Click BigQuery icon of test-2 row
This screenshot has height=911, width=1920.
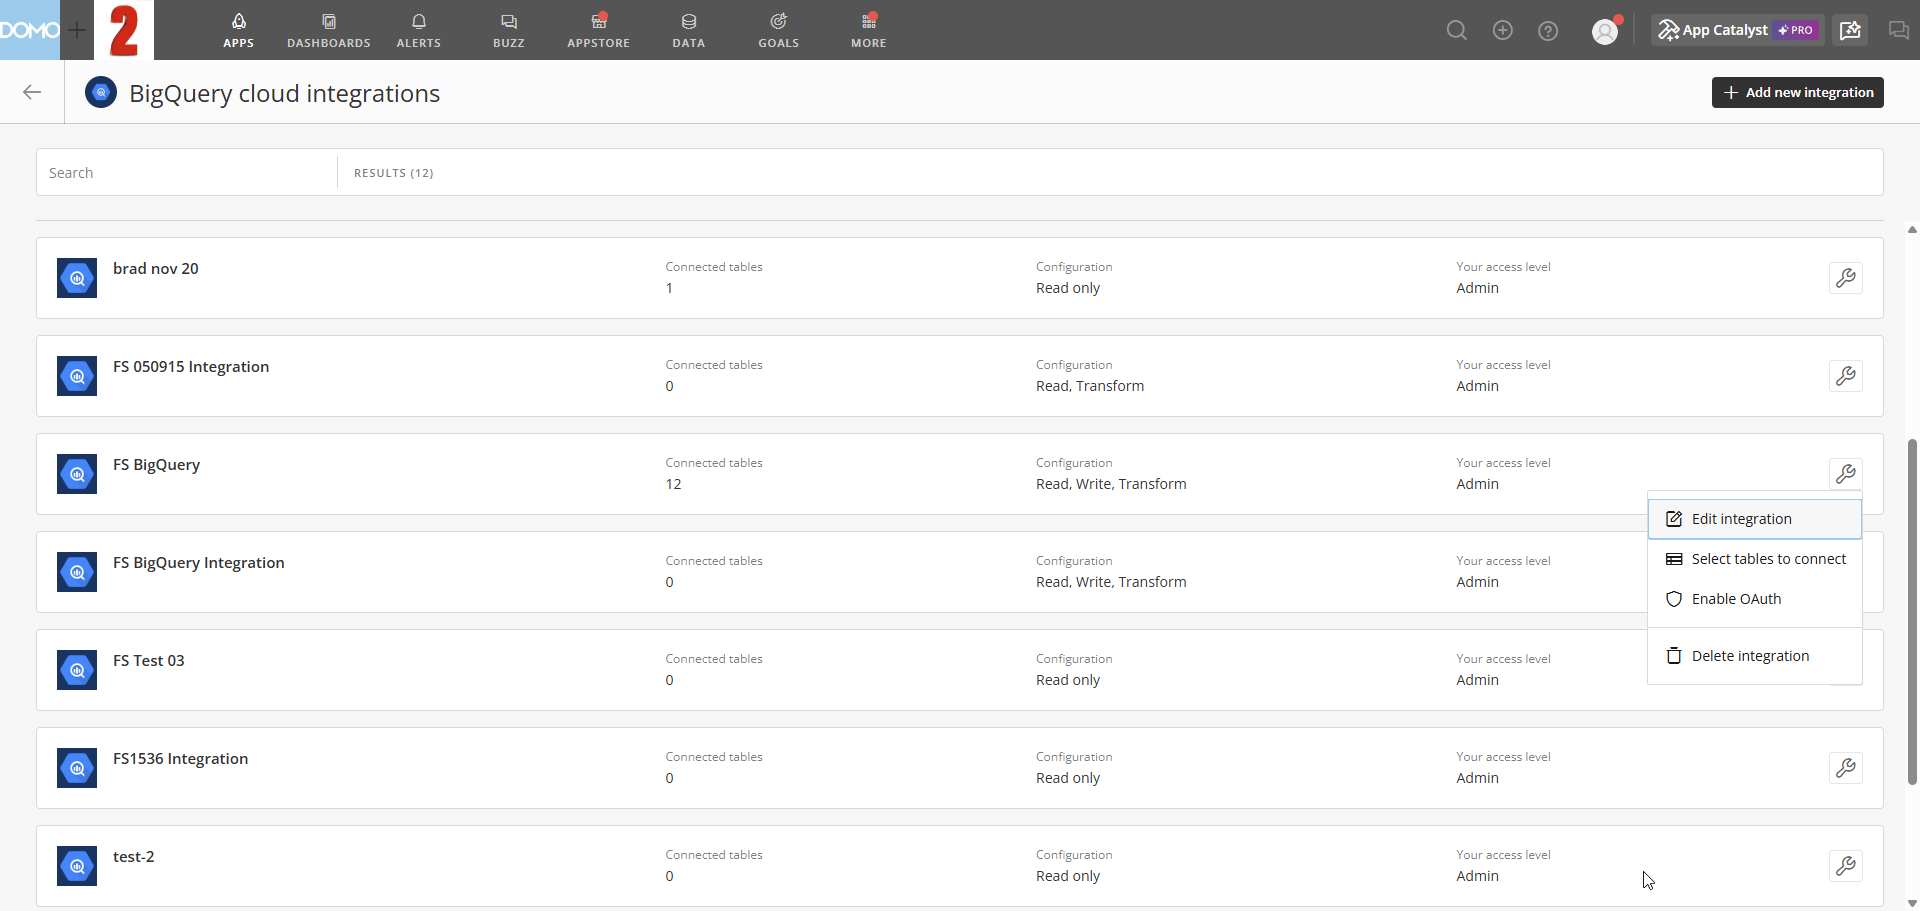(x=77, y=866)
